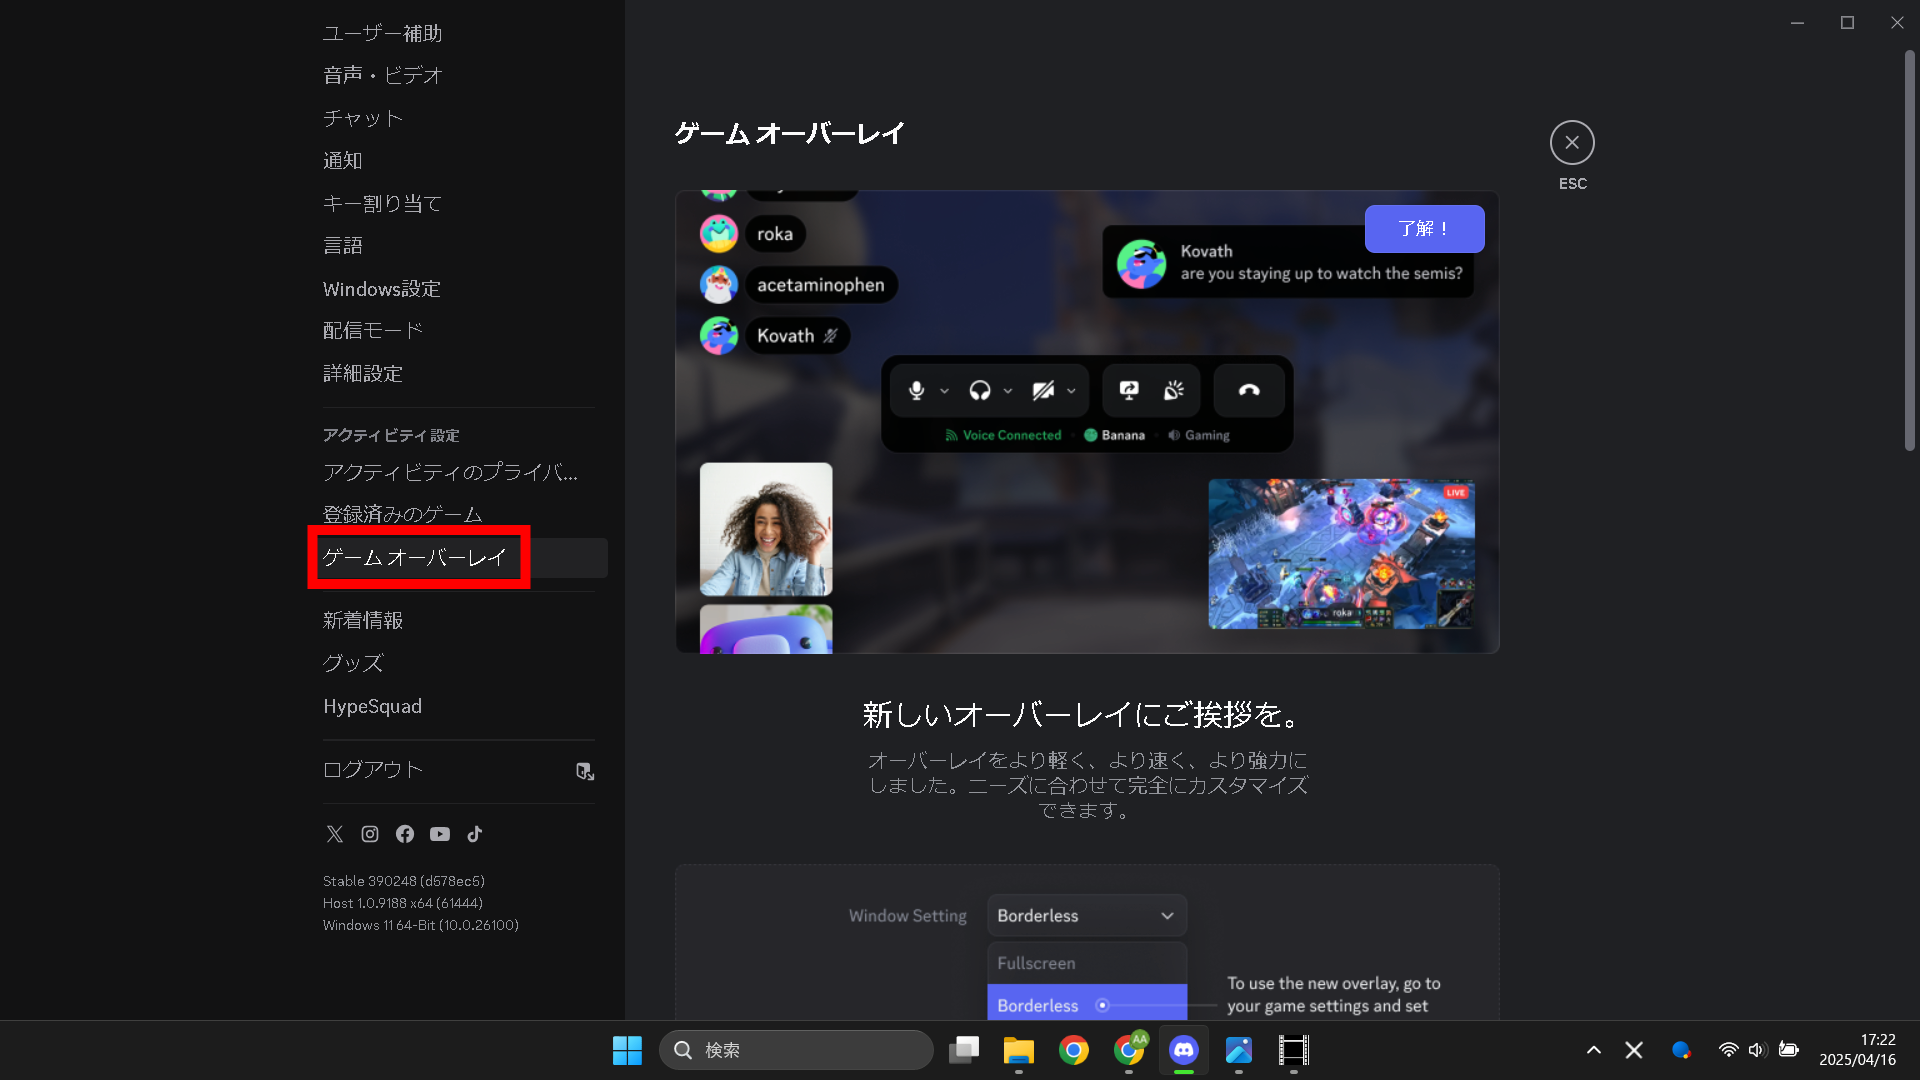Open Discord's X (Twitter) social page

point(334,834)
